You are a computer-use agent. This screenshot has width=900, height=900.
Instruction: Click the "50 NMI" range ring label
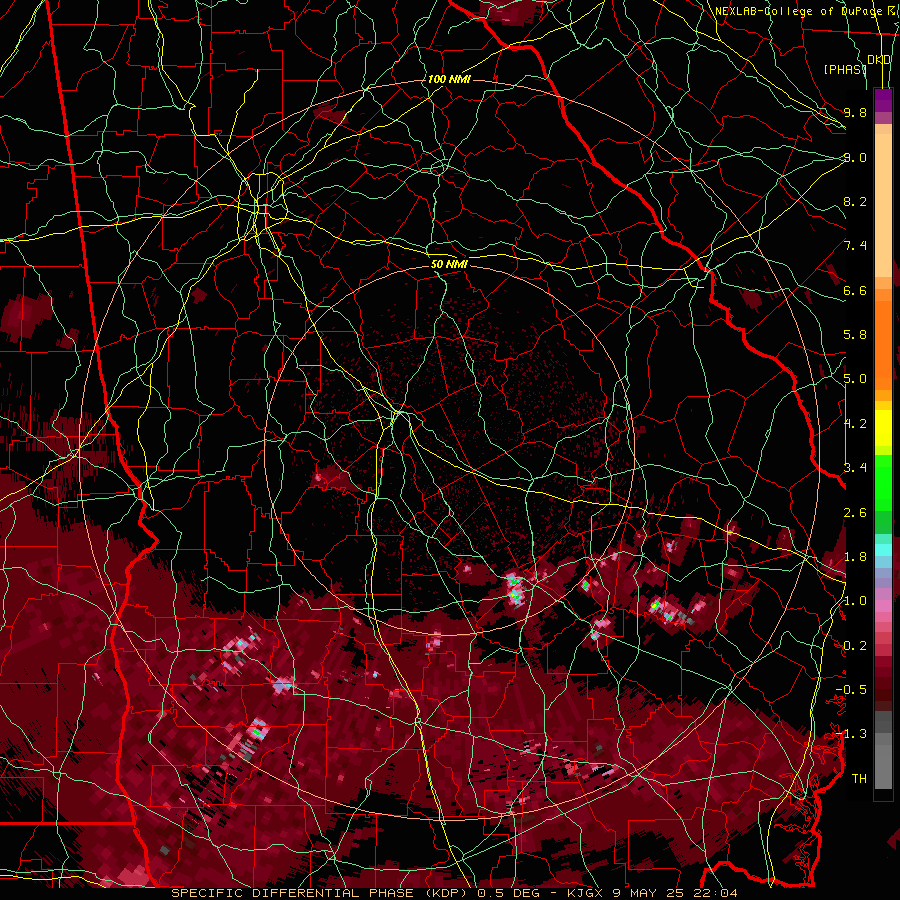pyautogui.click(x=449, y=264)
